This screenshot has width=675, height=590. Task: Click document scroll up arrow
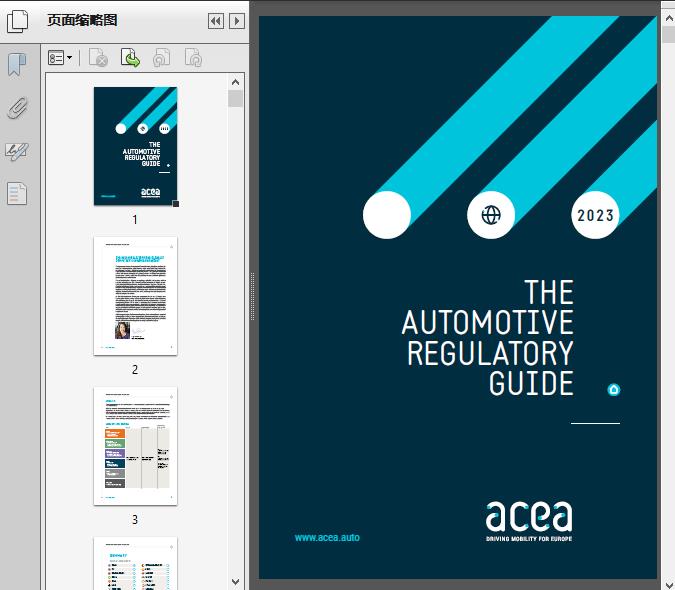point(669,18)
